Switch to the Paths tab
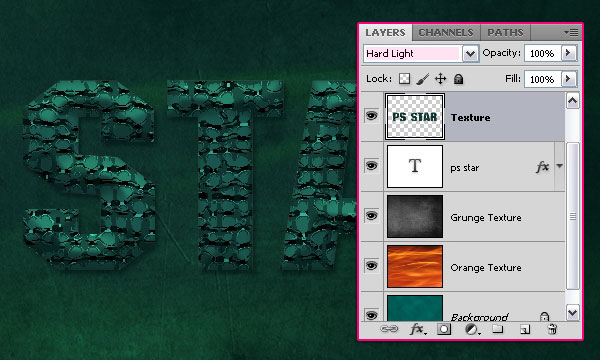Screen dimensions: 600x360 tap(505, 33)
